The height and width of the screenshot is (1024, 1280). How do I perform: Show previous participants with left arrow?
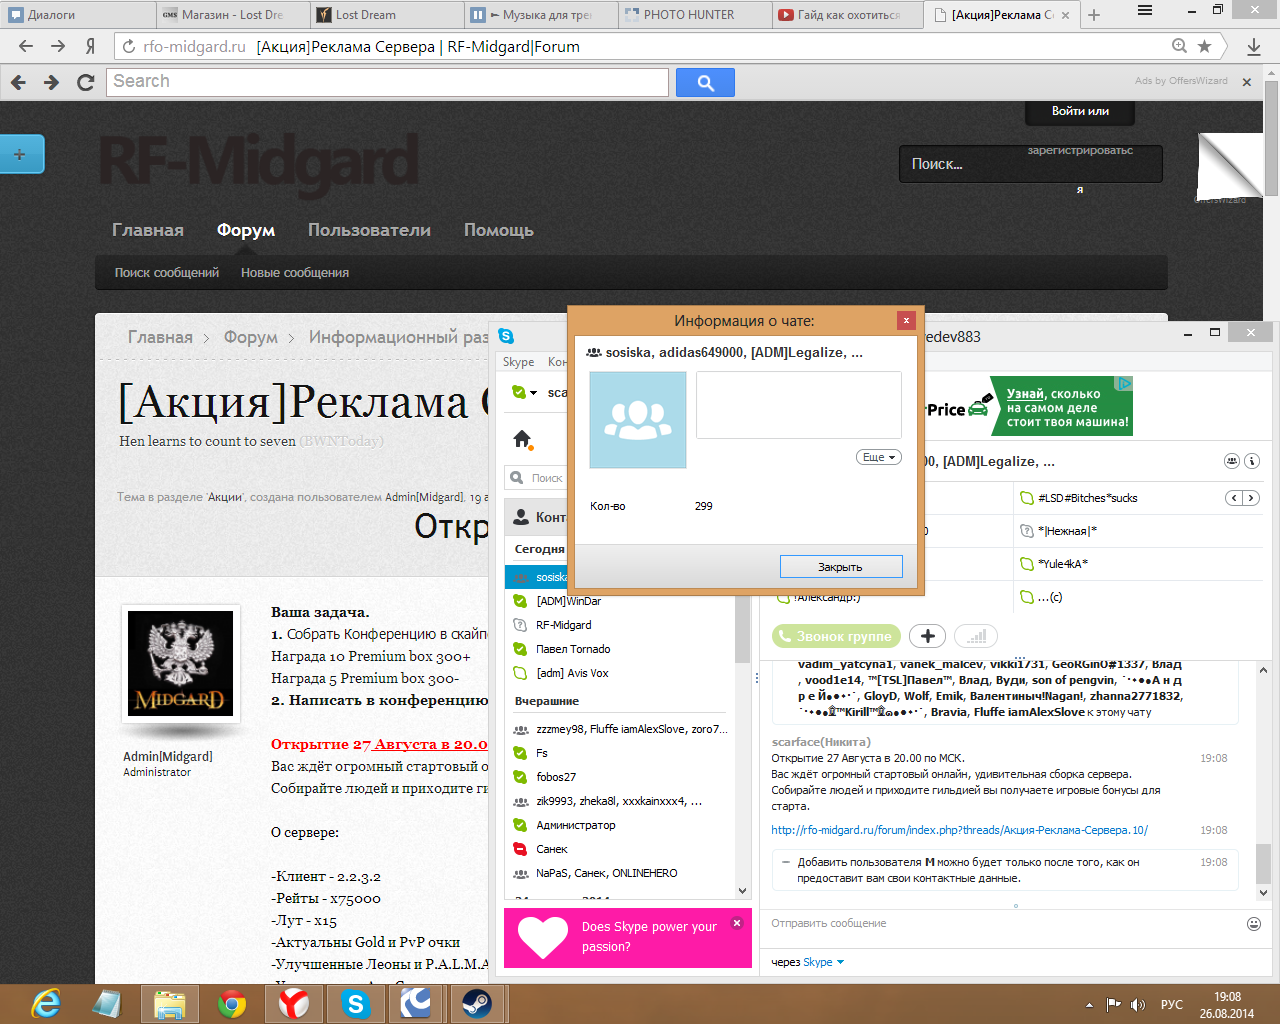pyautogui.click(x=1234, y=498)
